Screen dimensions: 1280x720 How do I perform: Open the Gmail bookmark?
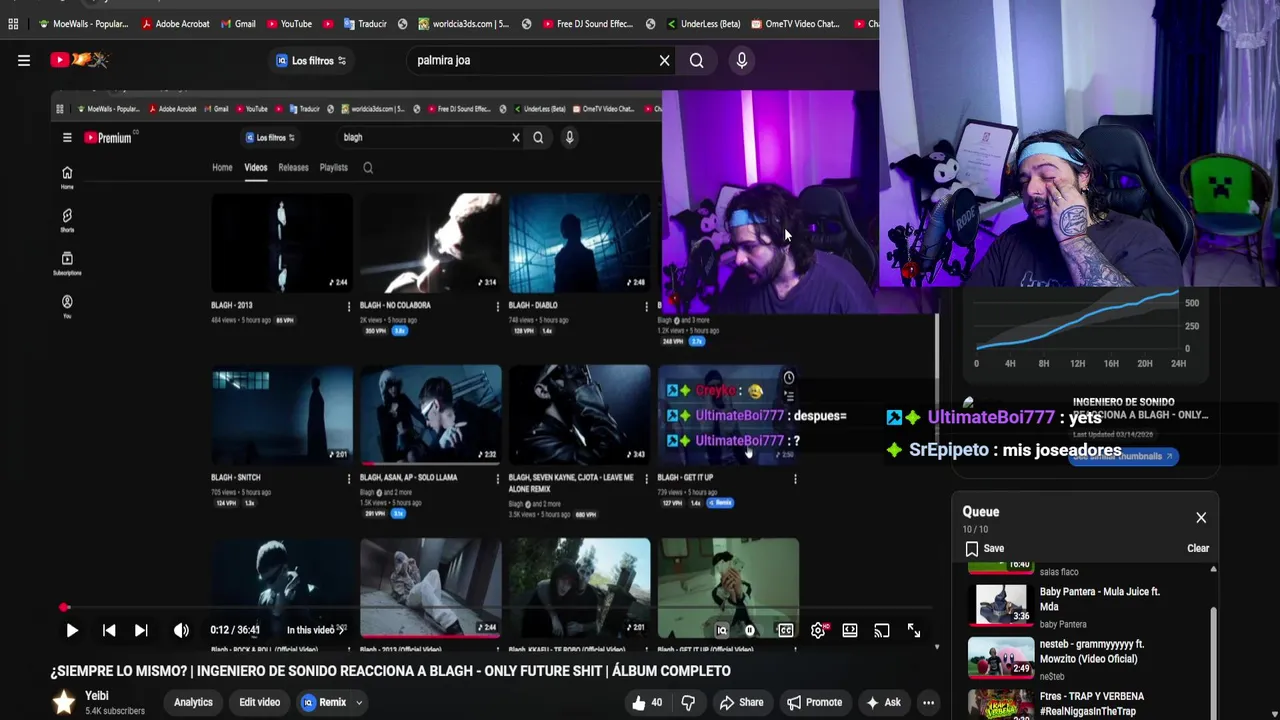(x=238, y=24)
